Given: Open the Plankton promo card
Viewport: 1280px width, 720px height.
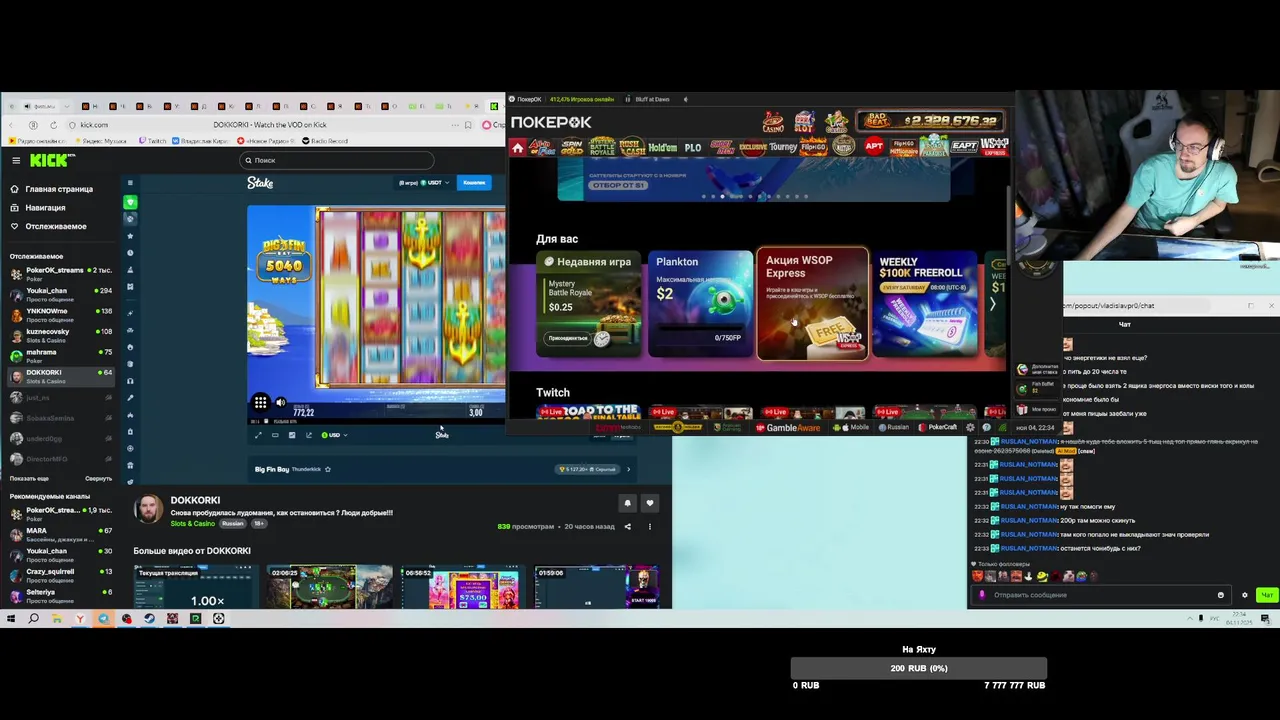Looking at the screenshot, I should 700,303.
